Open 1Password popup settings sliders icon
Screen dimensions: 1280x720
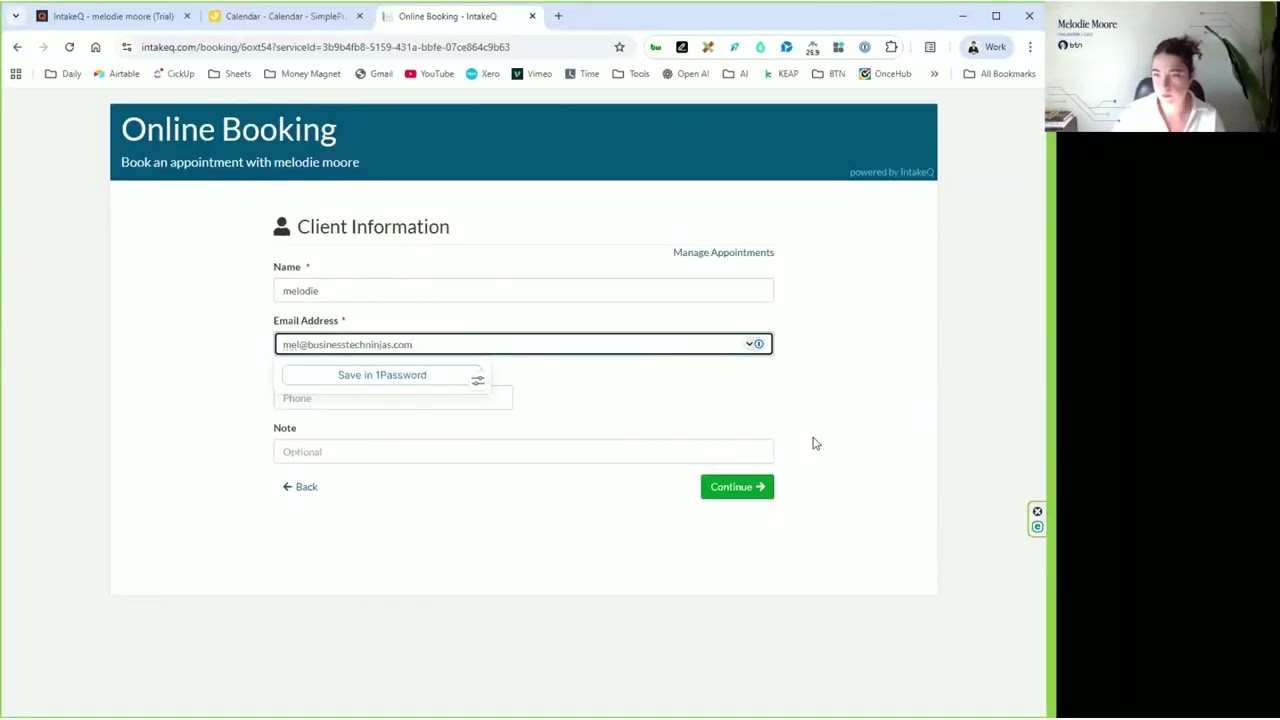478,380
